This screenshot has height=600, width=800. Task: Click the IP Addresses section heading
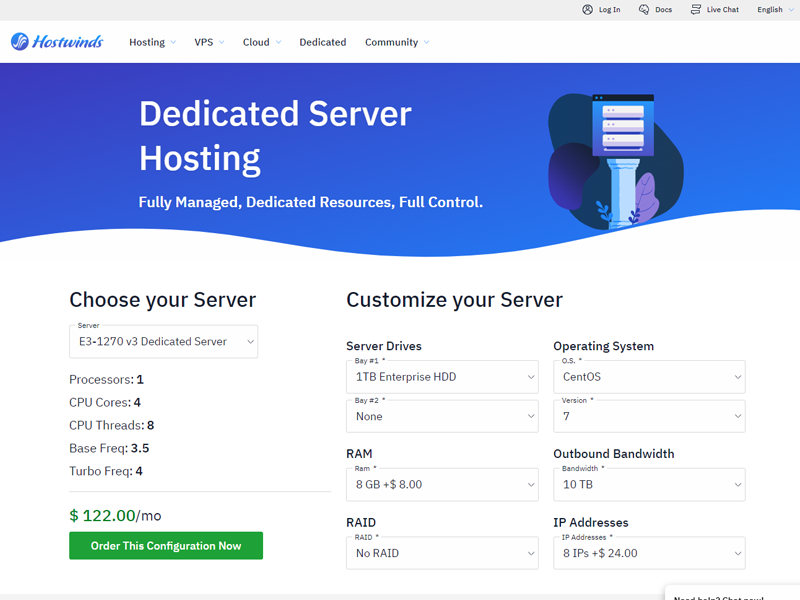pos(591,522)
